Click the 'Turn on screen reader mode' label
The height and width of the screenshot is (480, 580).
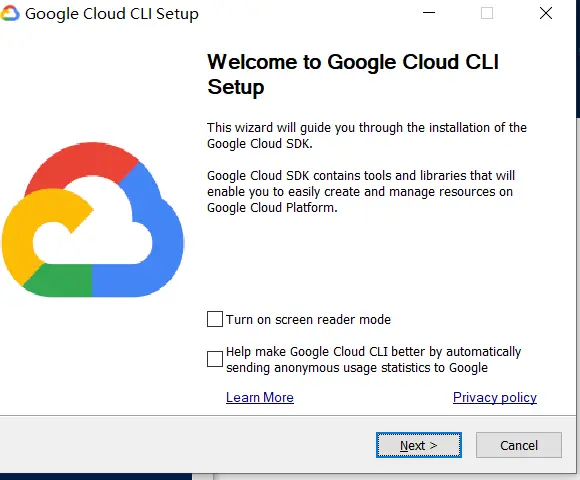click(308, 320)
